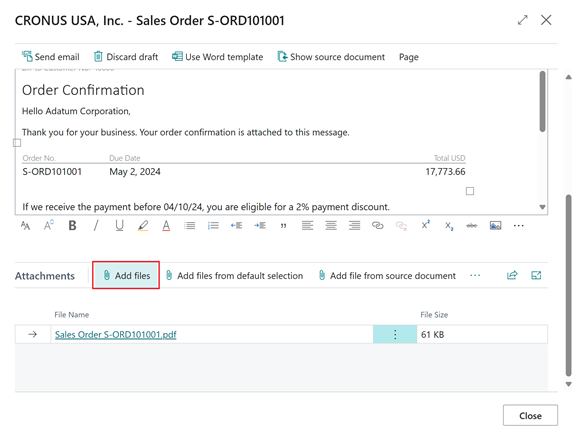Choose Use Word template
The height and width of the screenshot is (440, 572).
[x=217, y=57]
